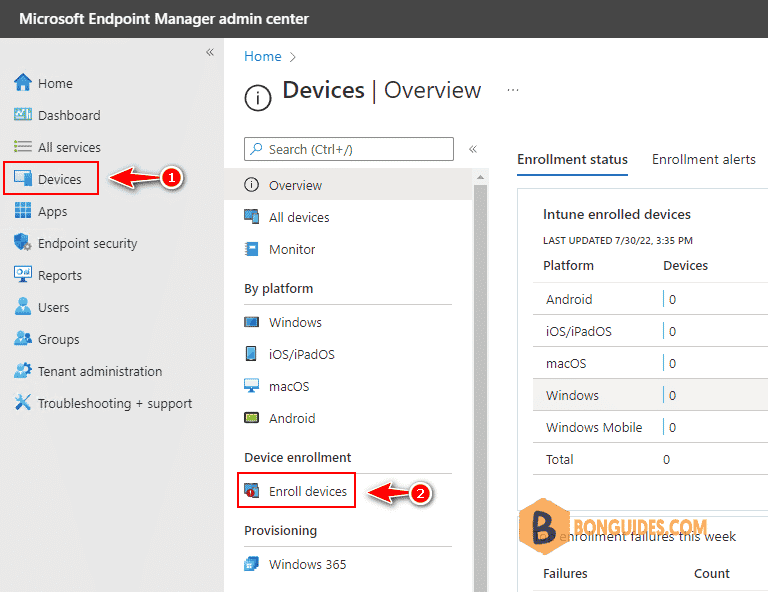Open the All devices label
The height and width of the screenshot is (592, 768).
click(x=299, y=217)
